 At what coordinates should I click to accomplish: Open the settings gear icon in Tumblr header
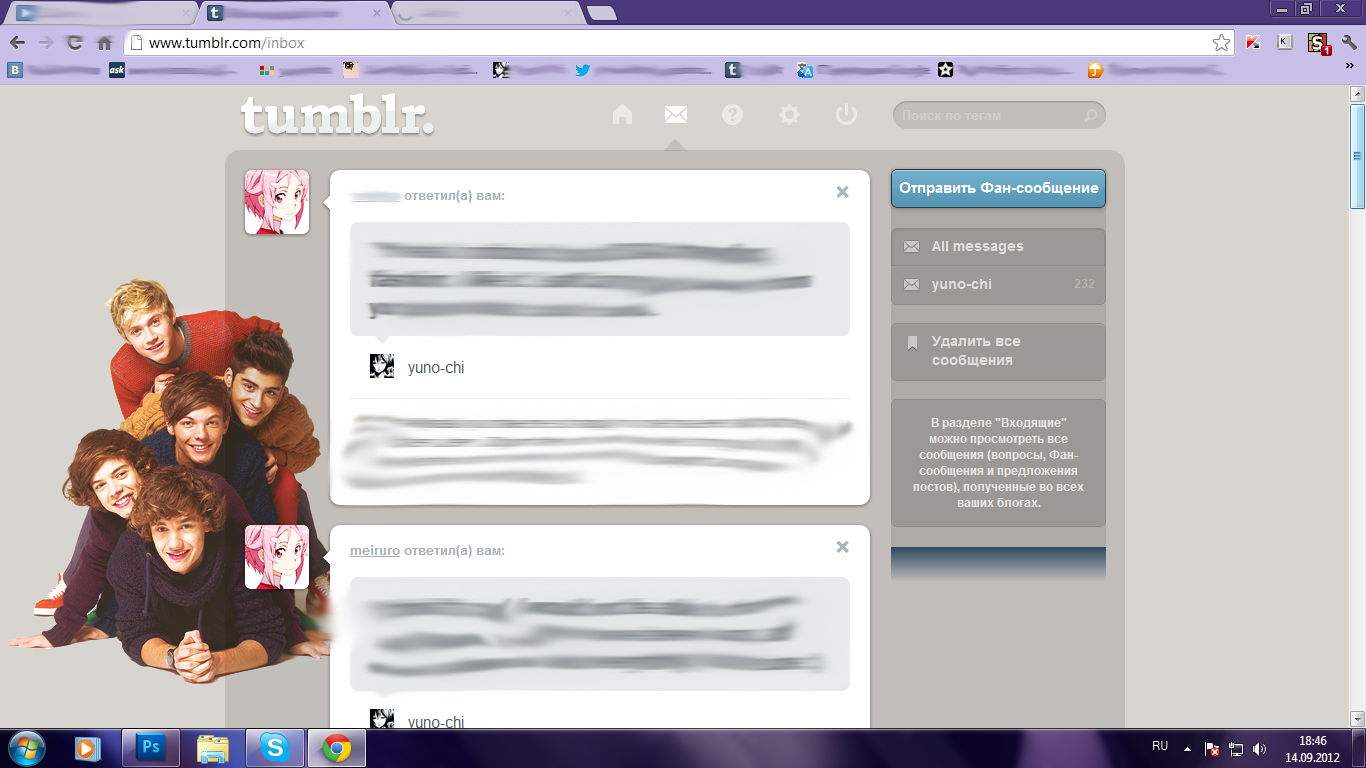(789, 115)
